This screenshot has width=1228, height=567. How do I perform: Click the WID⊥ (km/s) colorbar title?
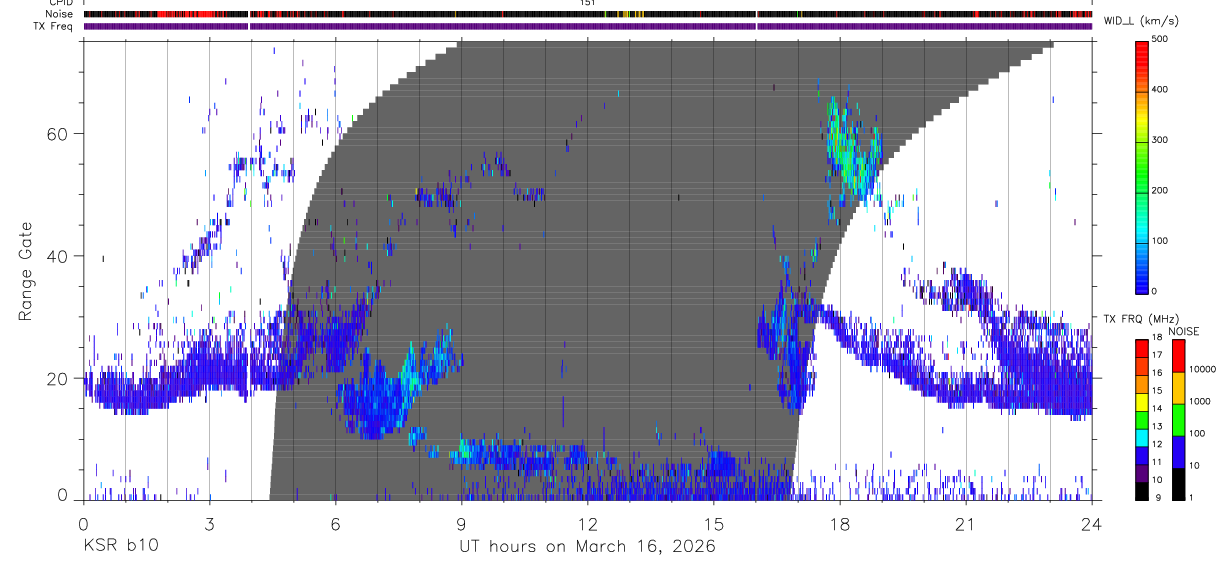click(x=1143, y=20)
